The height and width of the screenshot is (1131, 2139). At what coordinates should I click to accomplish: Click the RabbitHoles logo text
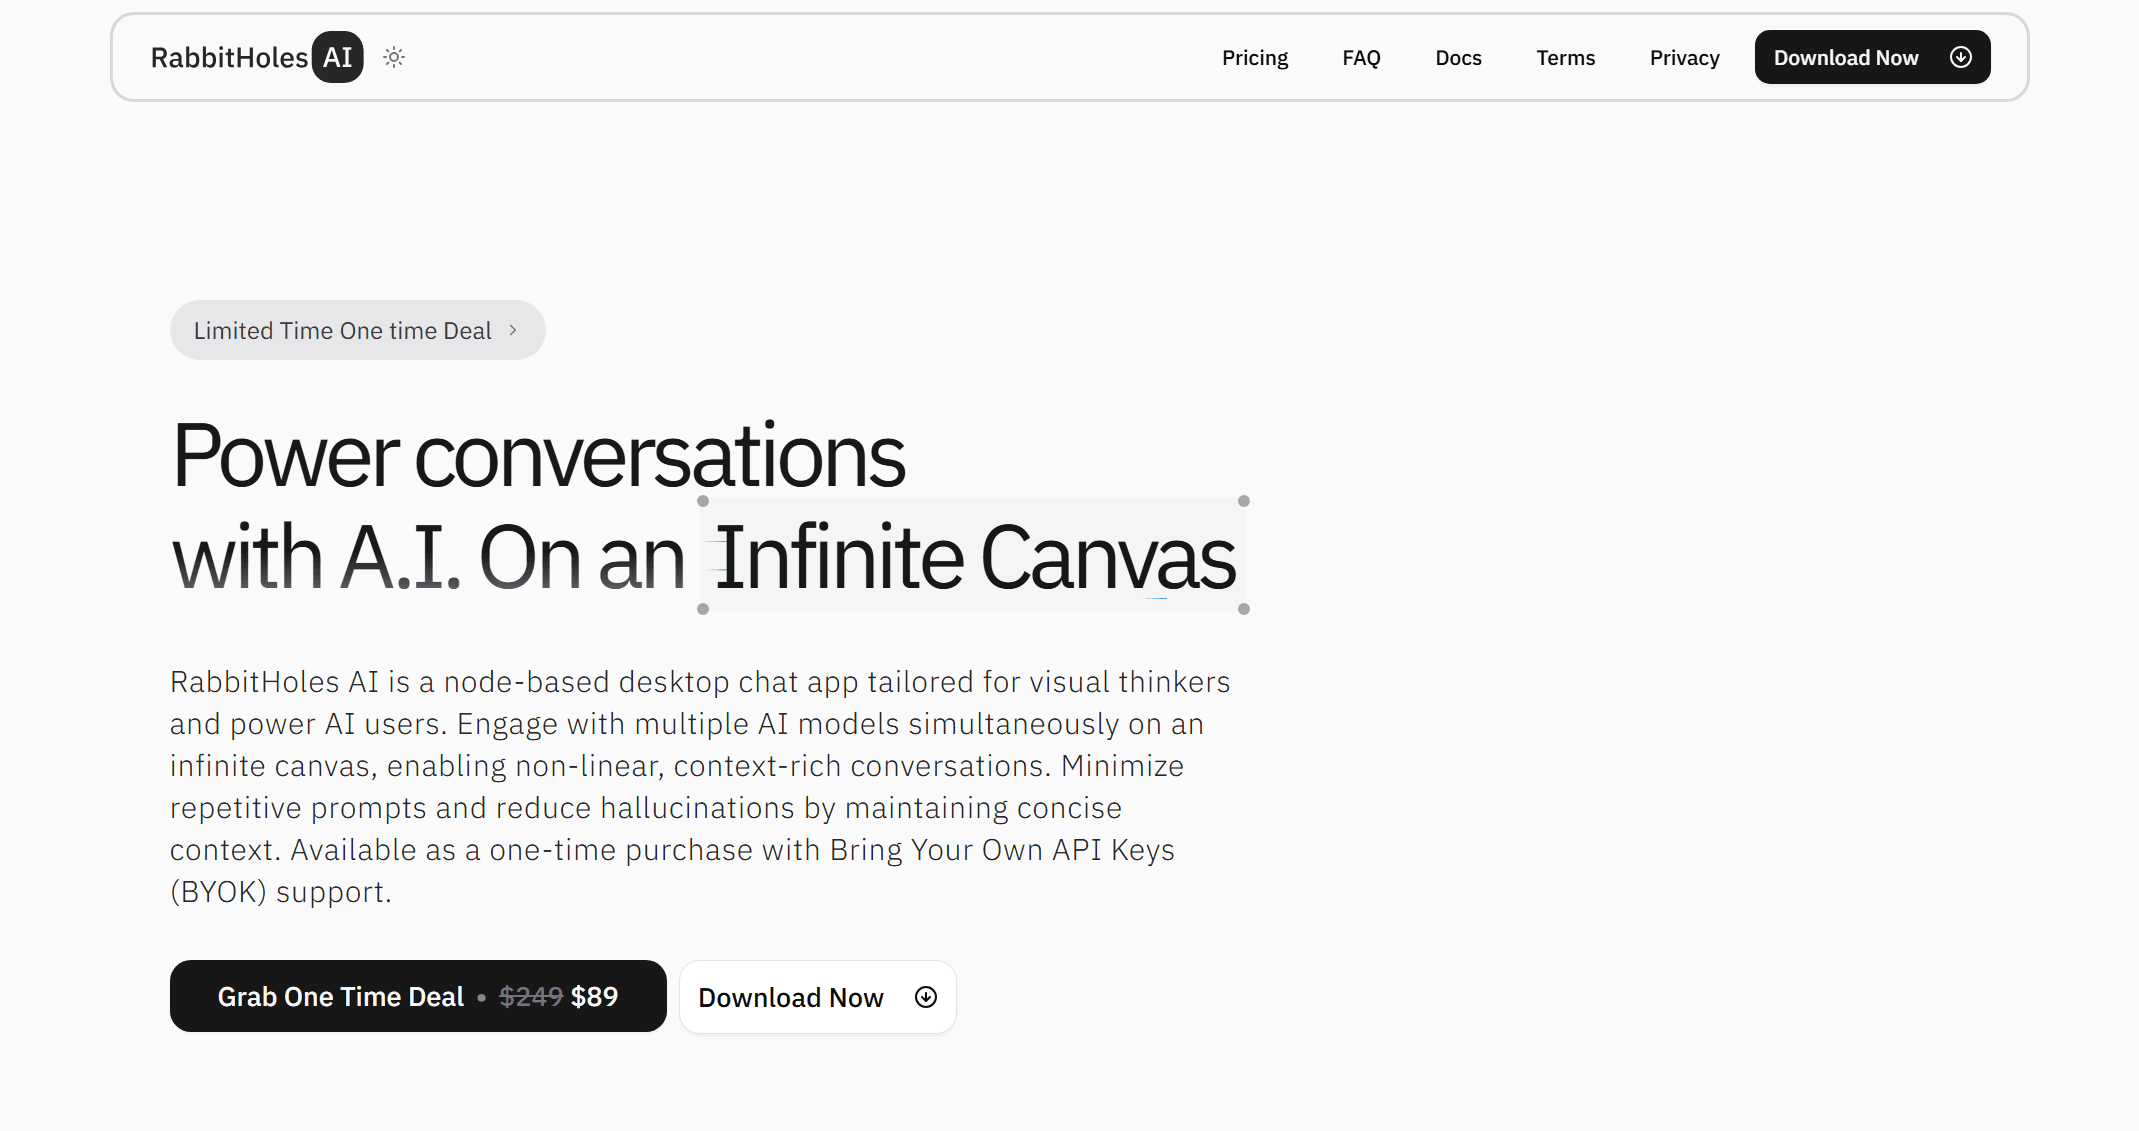pos(229,57)
